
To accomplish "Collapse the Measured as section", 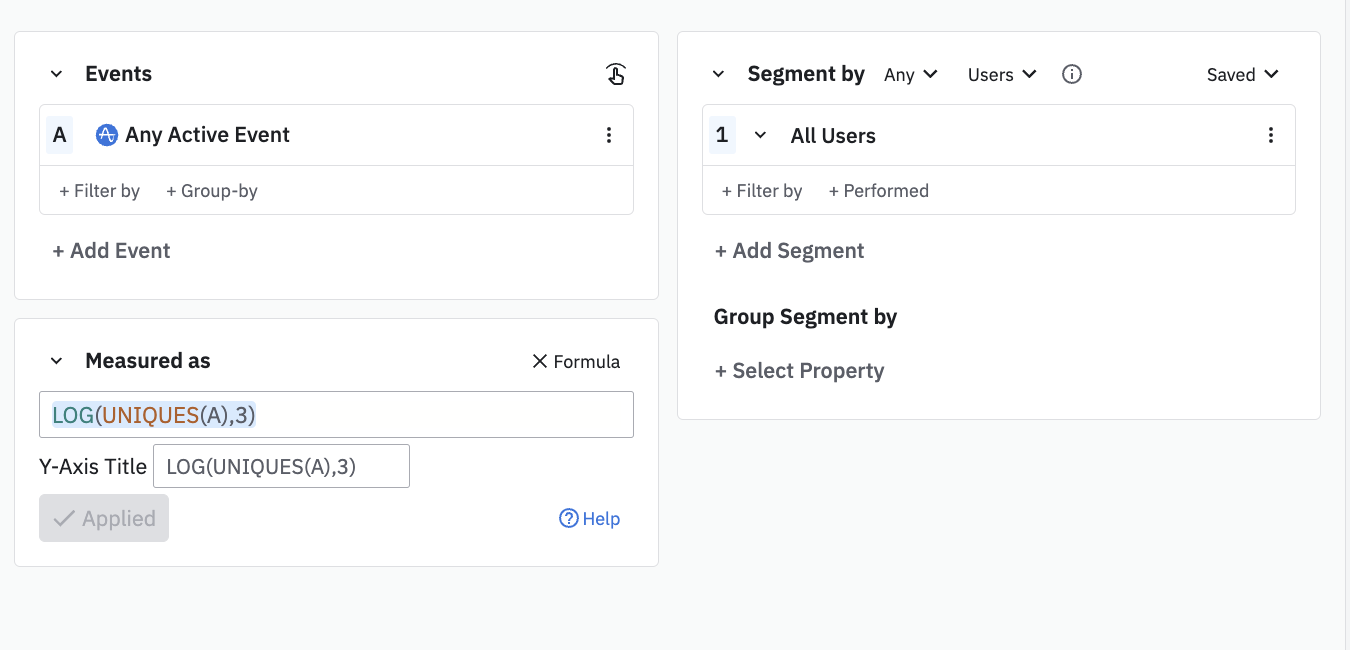I will (57, 361).
